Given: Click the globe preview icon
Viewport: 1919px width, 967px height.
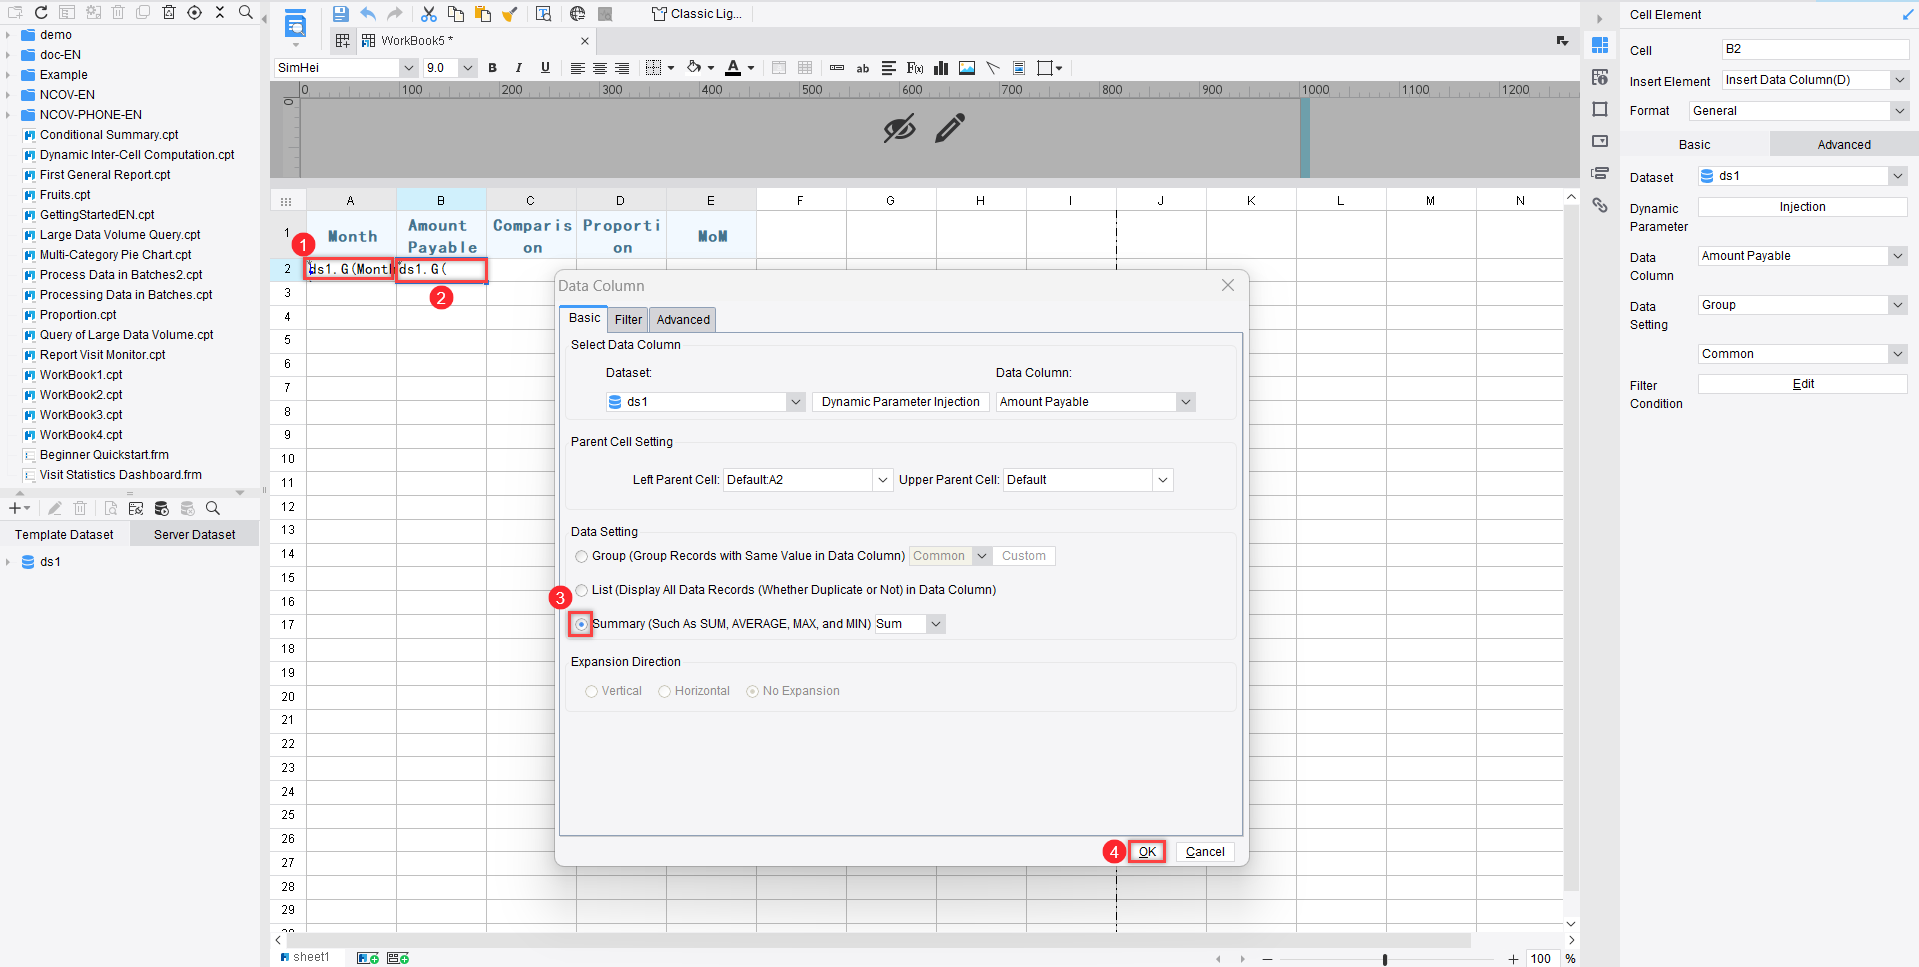Looking at the screenshot, I should [578, 14].
